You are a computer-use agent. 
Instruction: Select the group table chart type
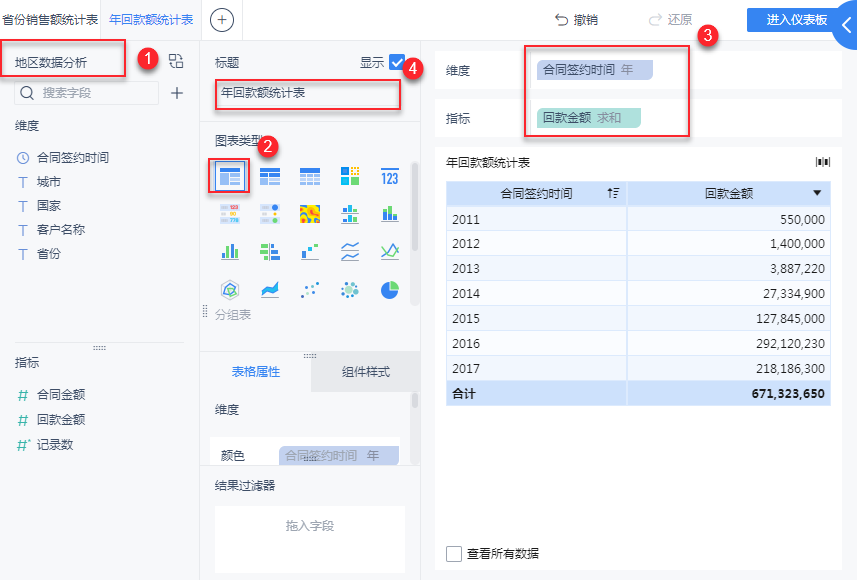click(229, 177)
